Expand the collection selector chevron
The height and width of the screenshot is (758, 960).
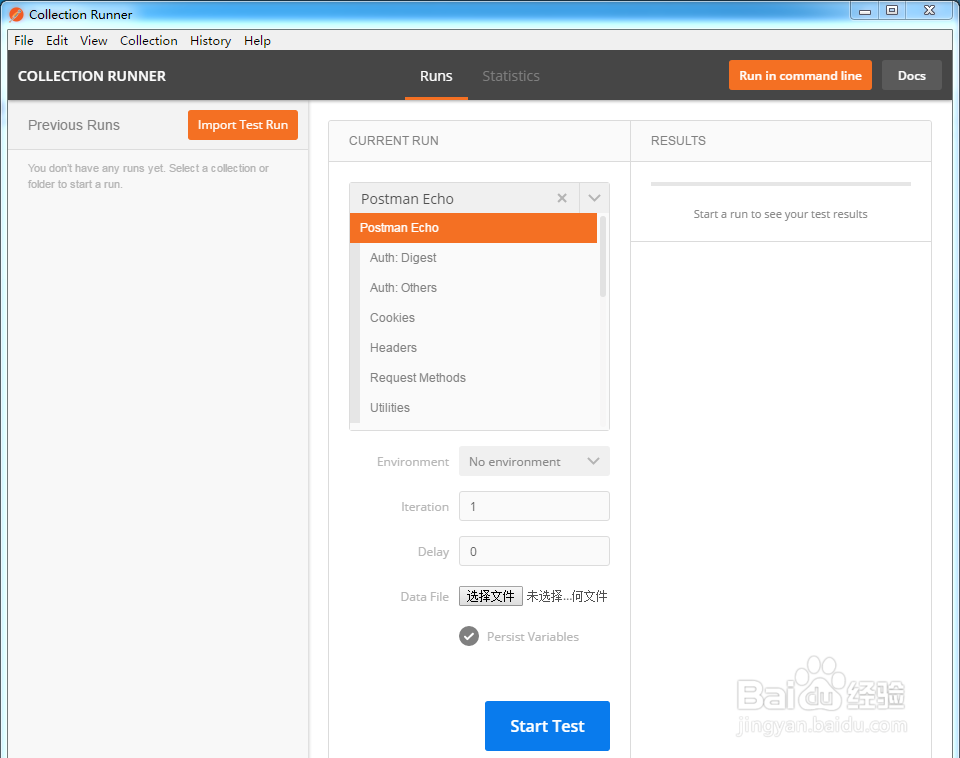pos(594,198)
